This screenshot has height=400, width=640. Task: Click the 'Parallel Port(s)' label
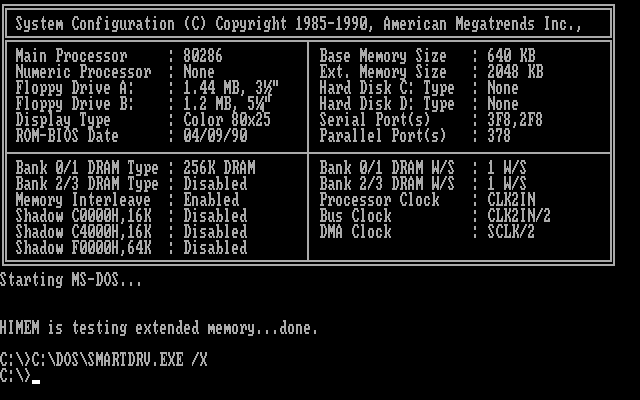[383, 136]
